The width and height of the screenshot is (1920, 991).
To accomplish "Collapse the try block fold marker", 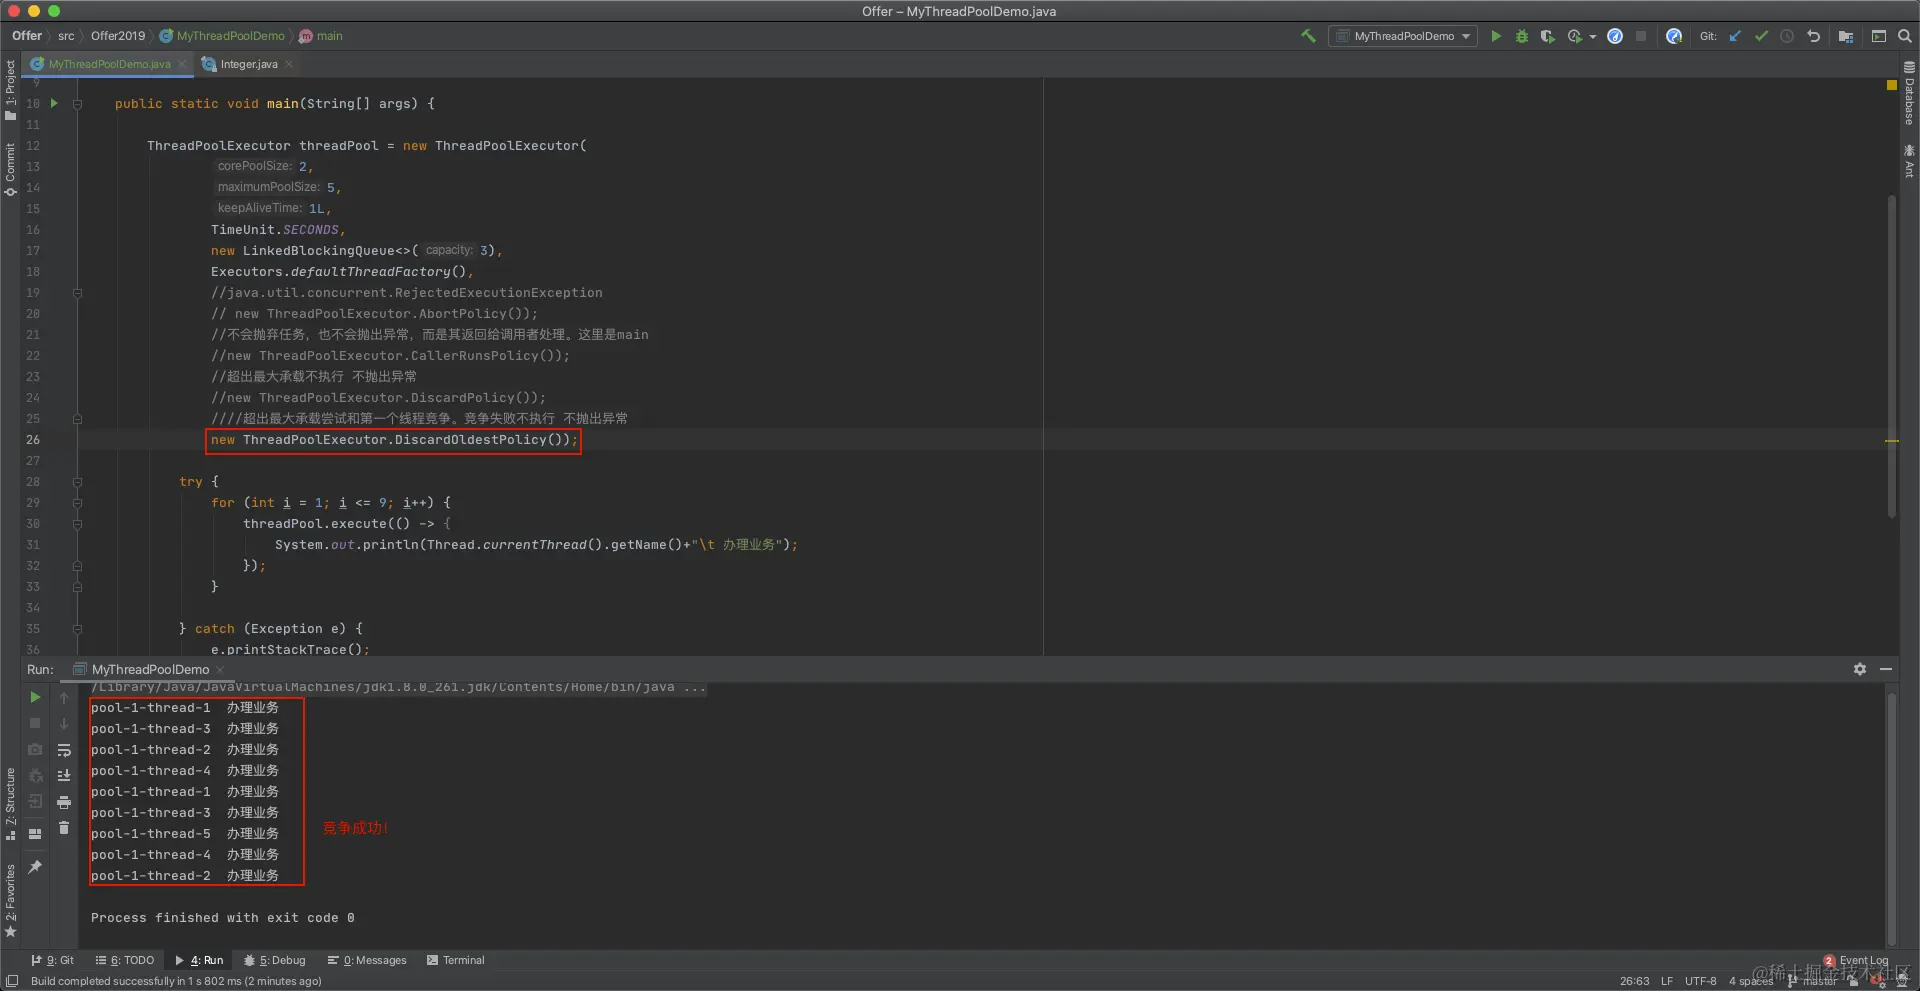I will [x=77, y=482].
